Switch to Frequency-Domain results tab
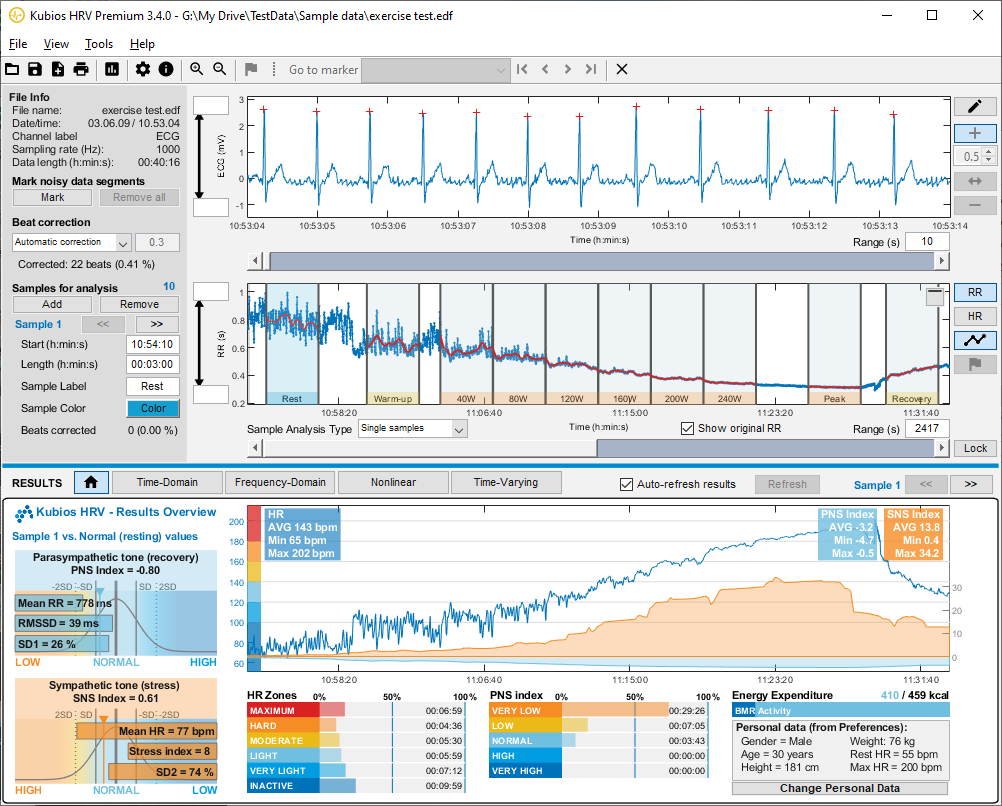1002x806 pixels. (x=281, y=483)
